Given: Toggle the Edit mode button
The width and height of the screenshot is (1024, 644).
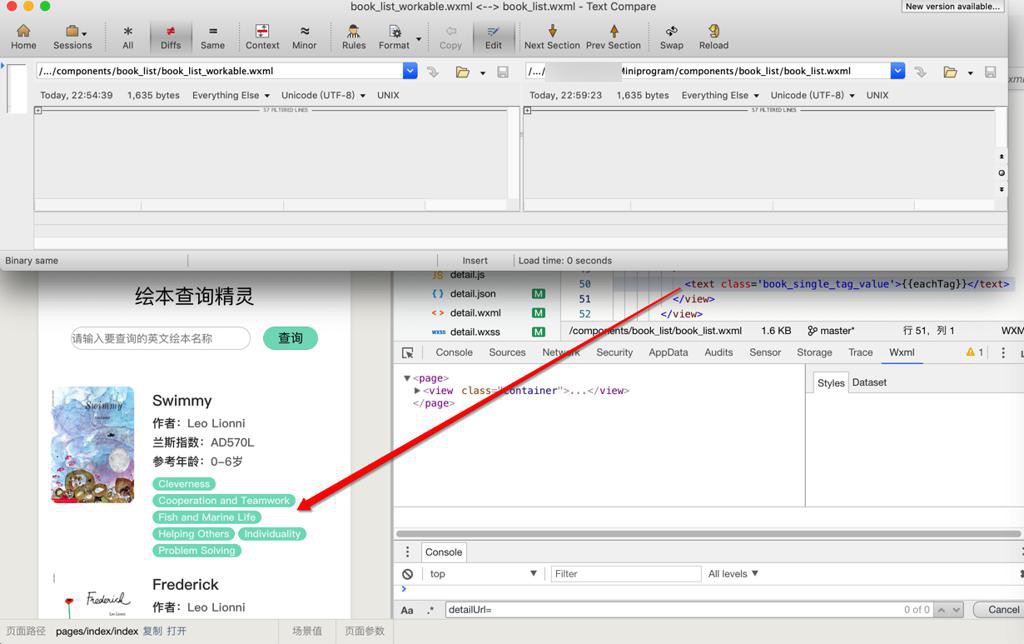Looking at the screenshot, I should (x=494, y=37).
